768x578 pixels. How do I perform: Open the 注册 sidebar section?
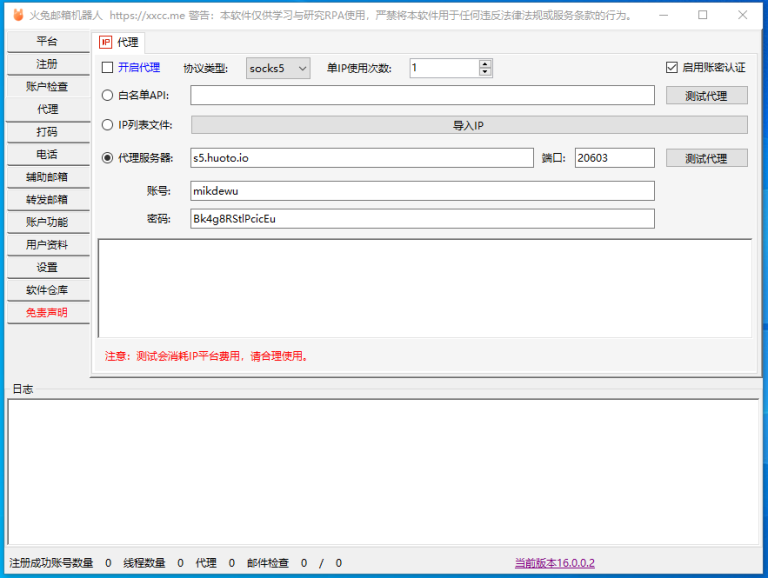(48, 64)
